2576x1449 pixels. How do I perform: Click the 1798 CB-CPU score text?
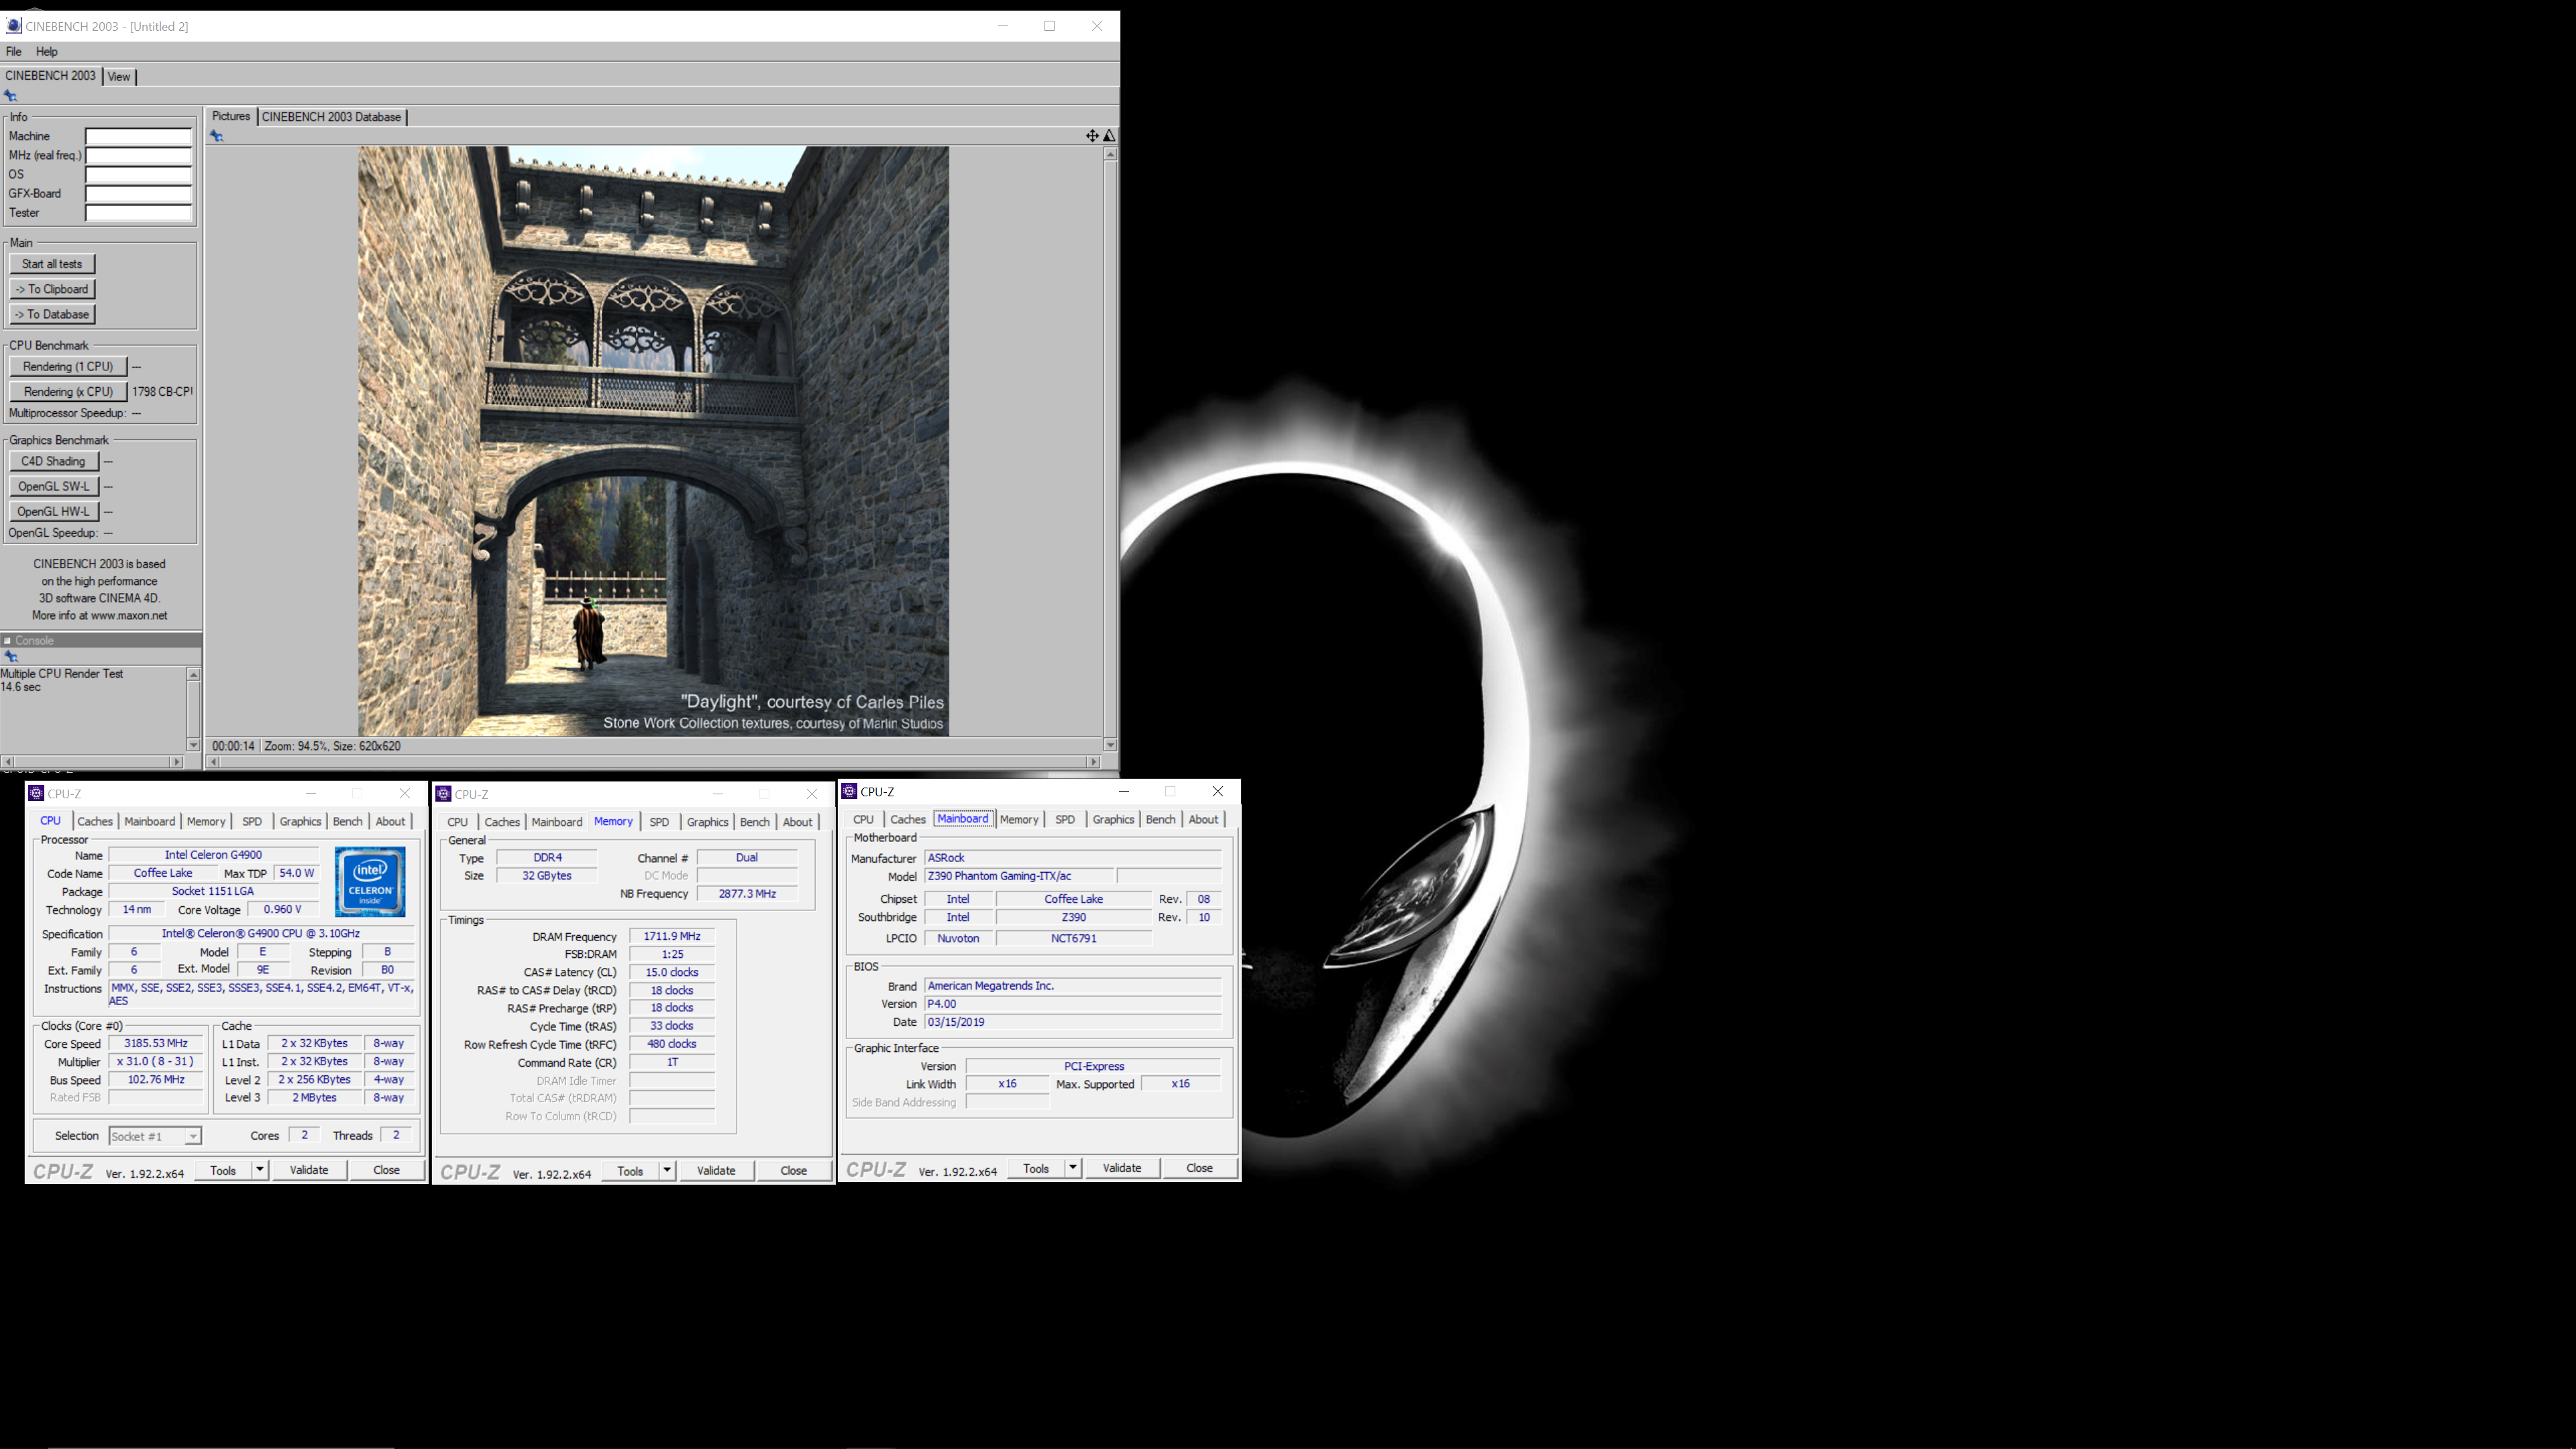[x=162, y=392]
